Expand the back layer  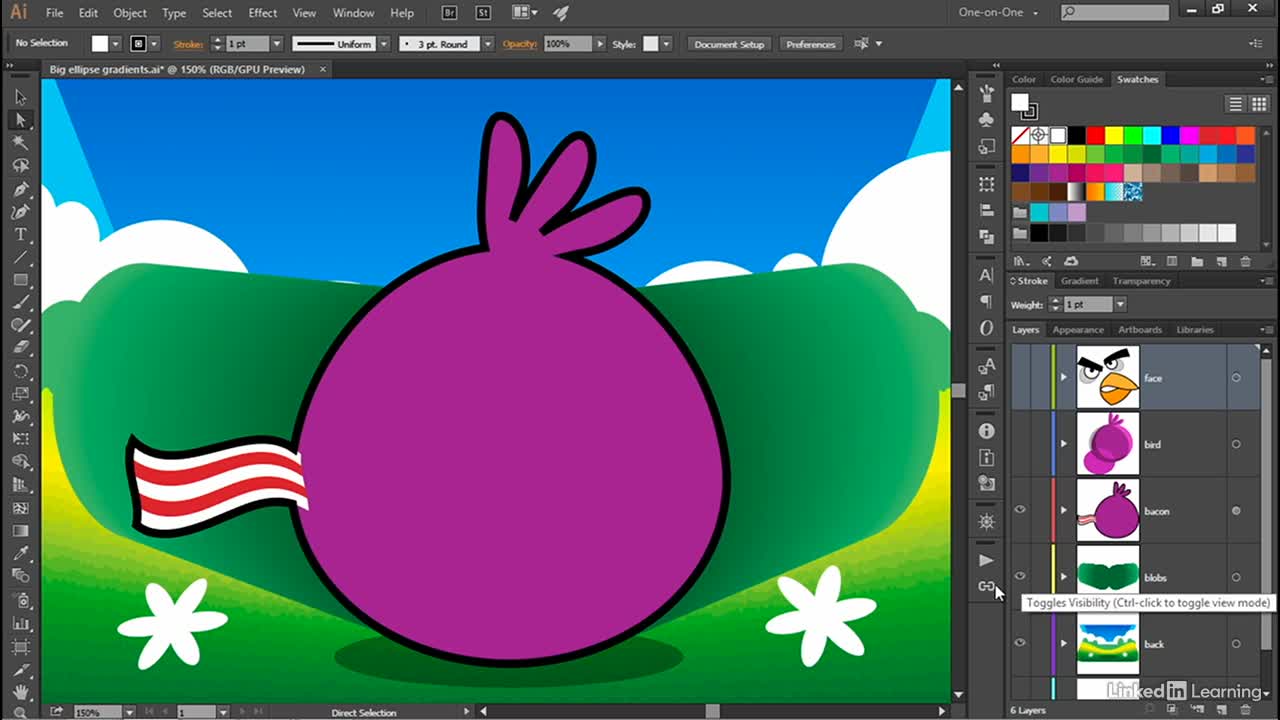tap(1064, 644)
